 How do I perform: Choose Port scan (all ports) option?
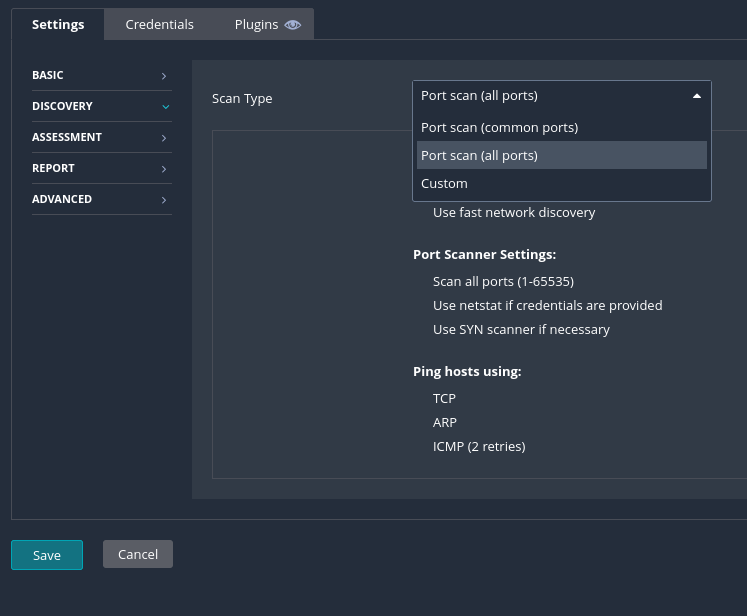pos(479,155)
